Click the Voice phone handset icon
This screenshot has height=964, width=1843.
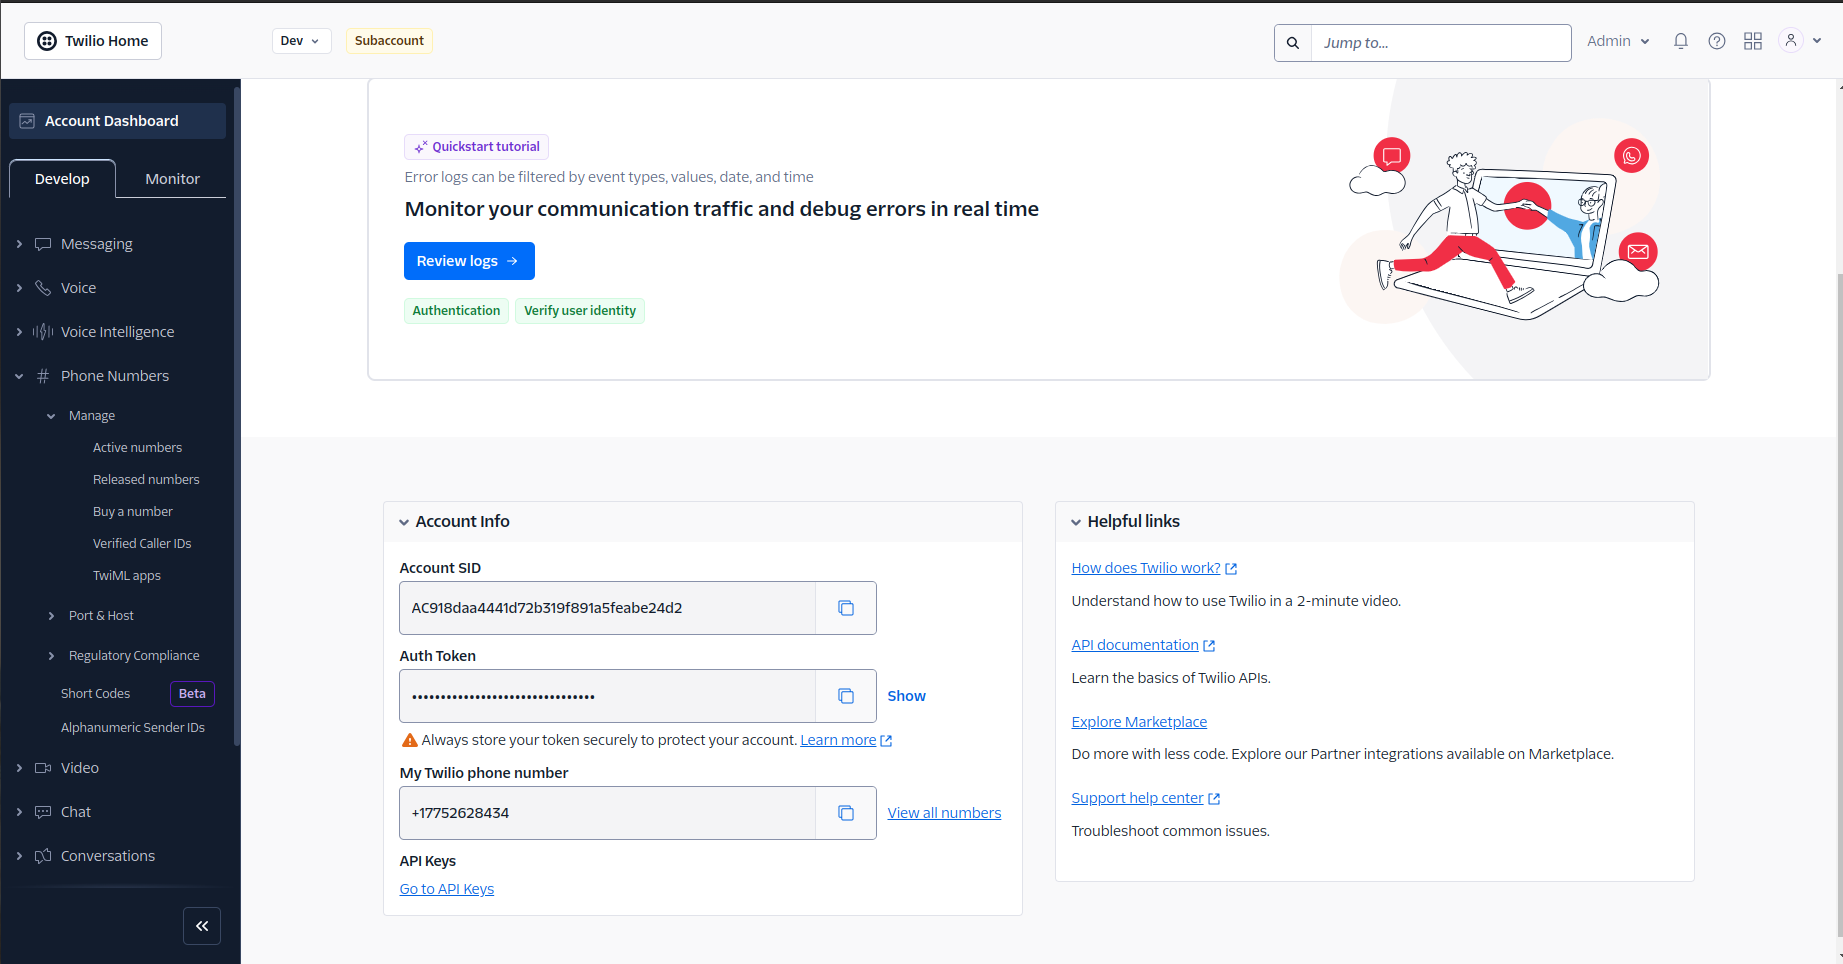click(x=43, y=288)
